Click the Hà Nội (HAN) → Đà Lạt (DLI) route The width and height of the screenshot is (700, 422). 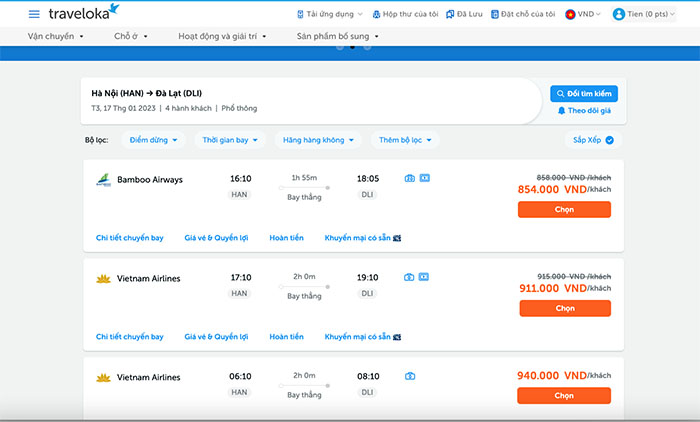click(x=146, y=93)
